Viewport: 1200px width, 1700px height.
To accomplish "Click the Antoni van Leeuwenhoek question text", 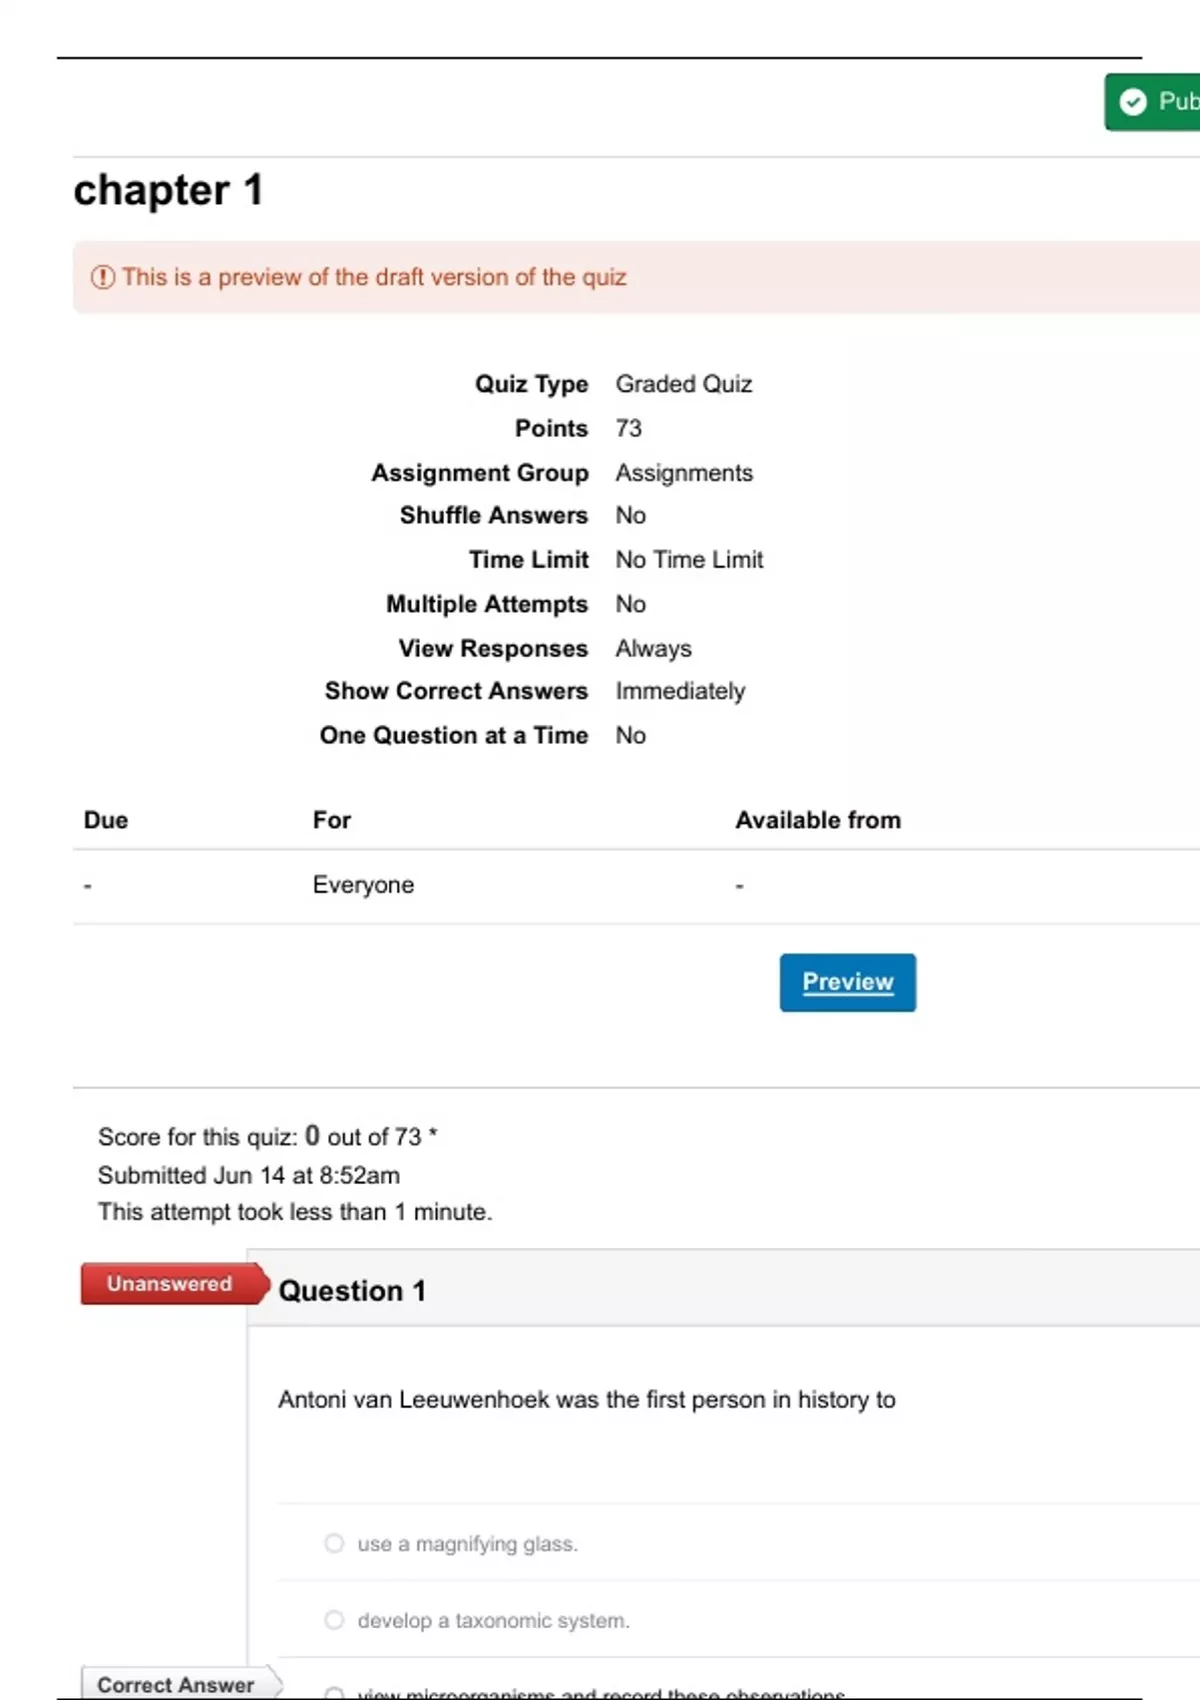I will click(x=586, y=1400).
